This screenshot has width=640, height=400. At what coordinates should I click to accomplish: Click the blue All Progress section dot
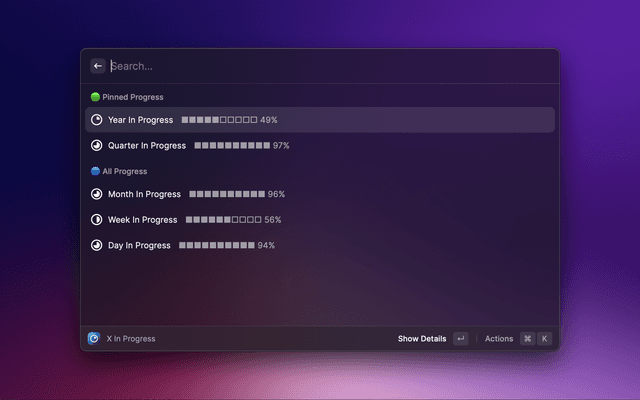(95, 171)
